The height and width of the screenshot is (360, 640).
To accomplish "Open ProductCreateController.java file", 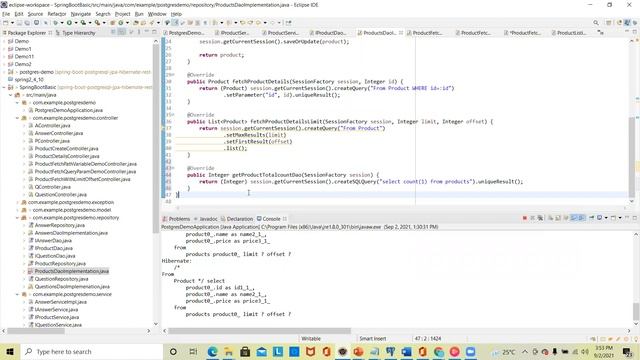I will 63,149.
